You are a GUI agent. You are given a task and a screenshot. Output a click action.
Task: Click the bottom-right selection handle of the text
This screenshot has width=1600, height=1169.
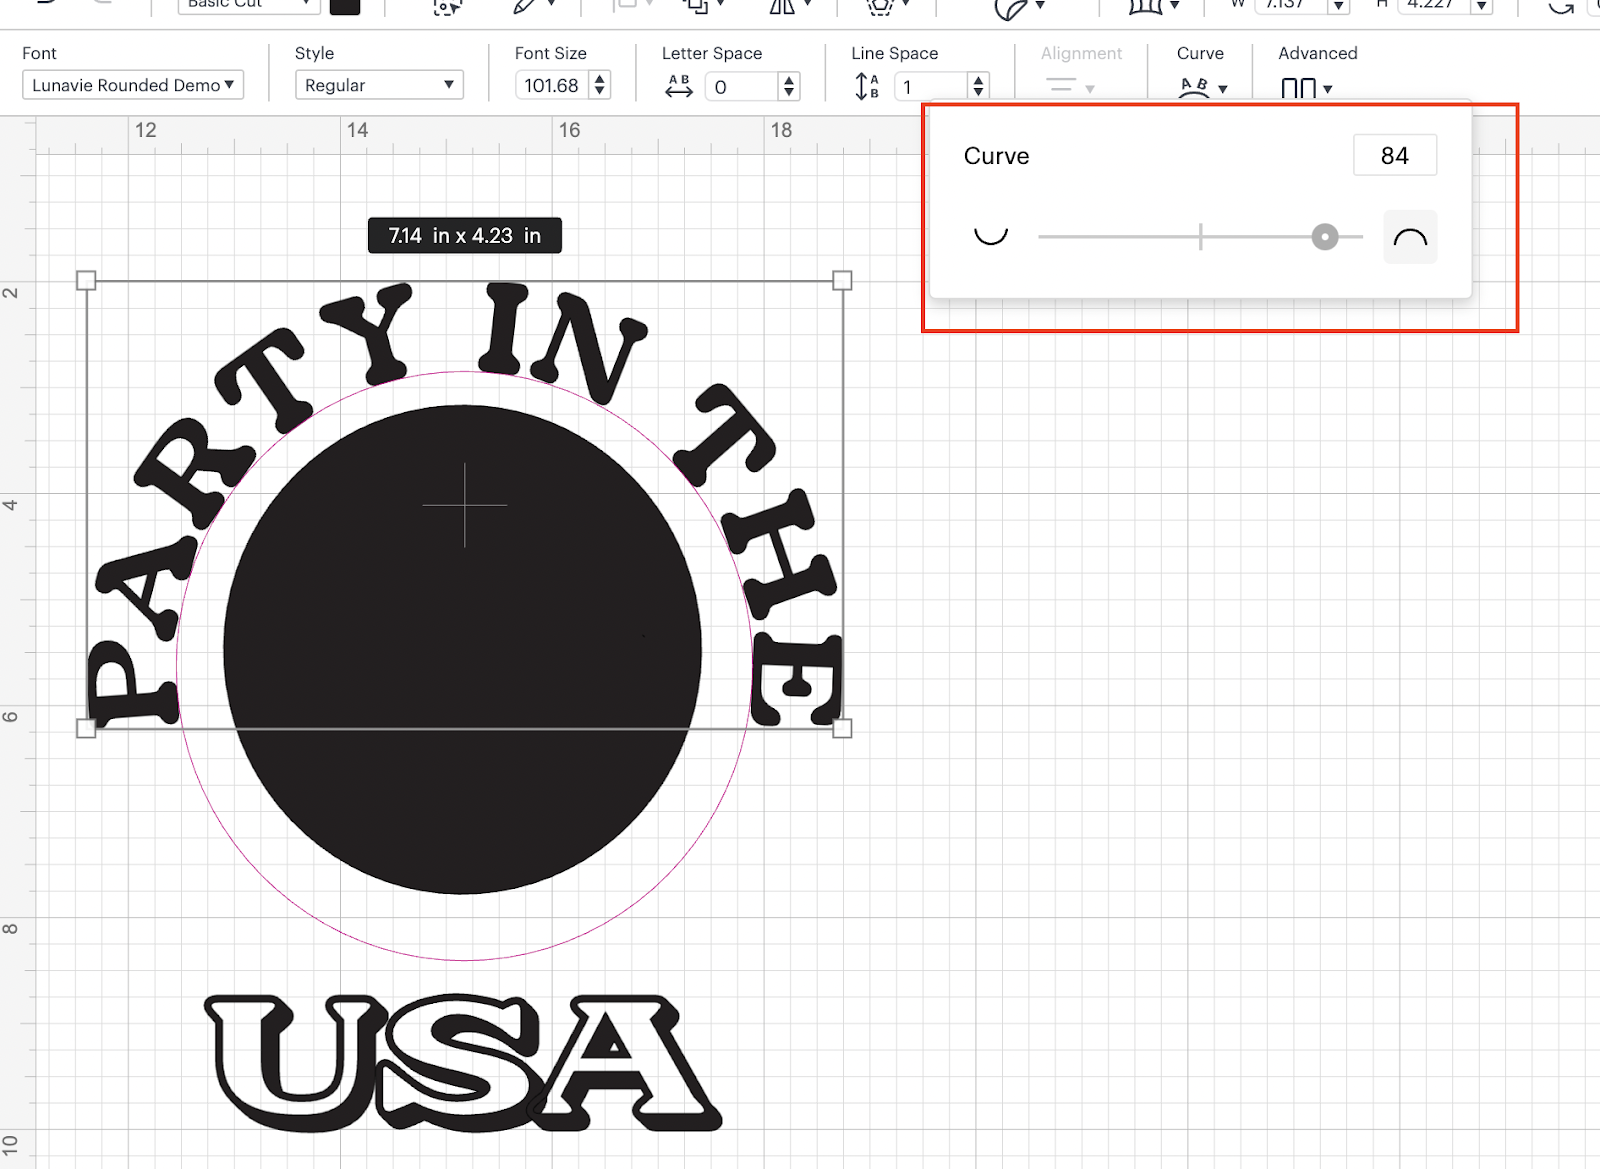842,729
